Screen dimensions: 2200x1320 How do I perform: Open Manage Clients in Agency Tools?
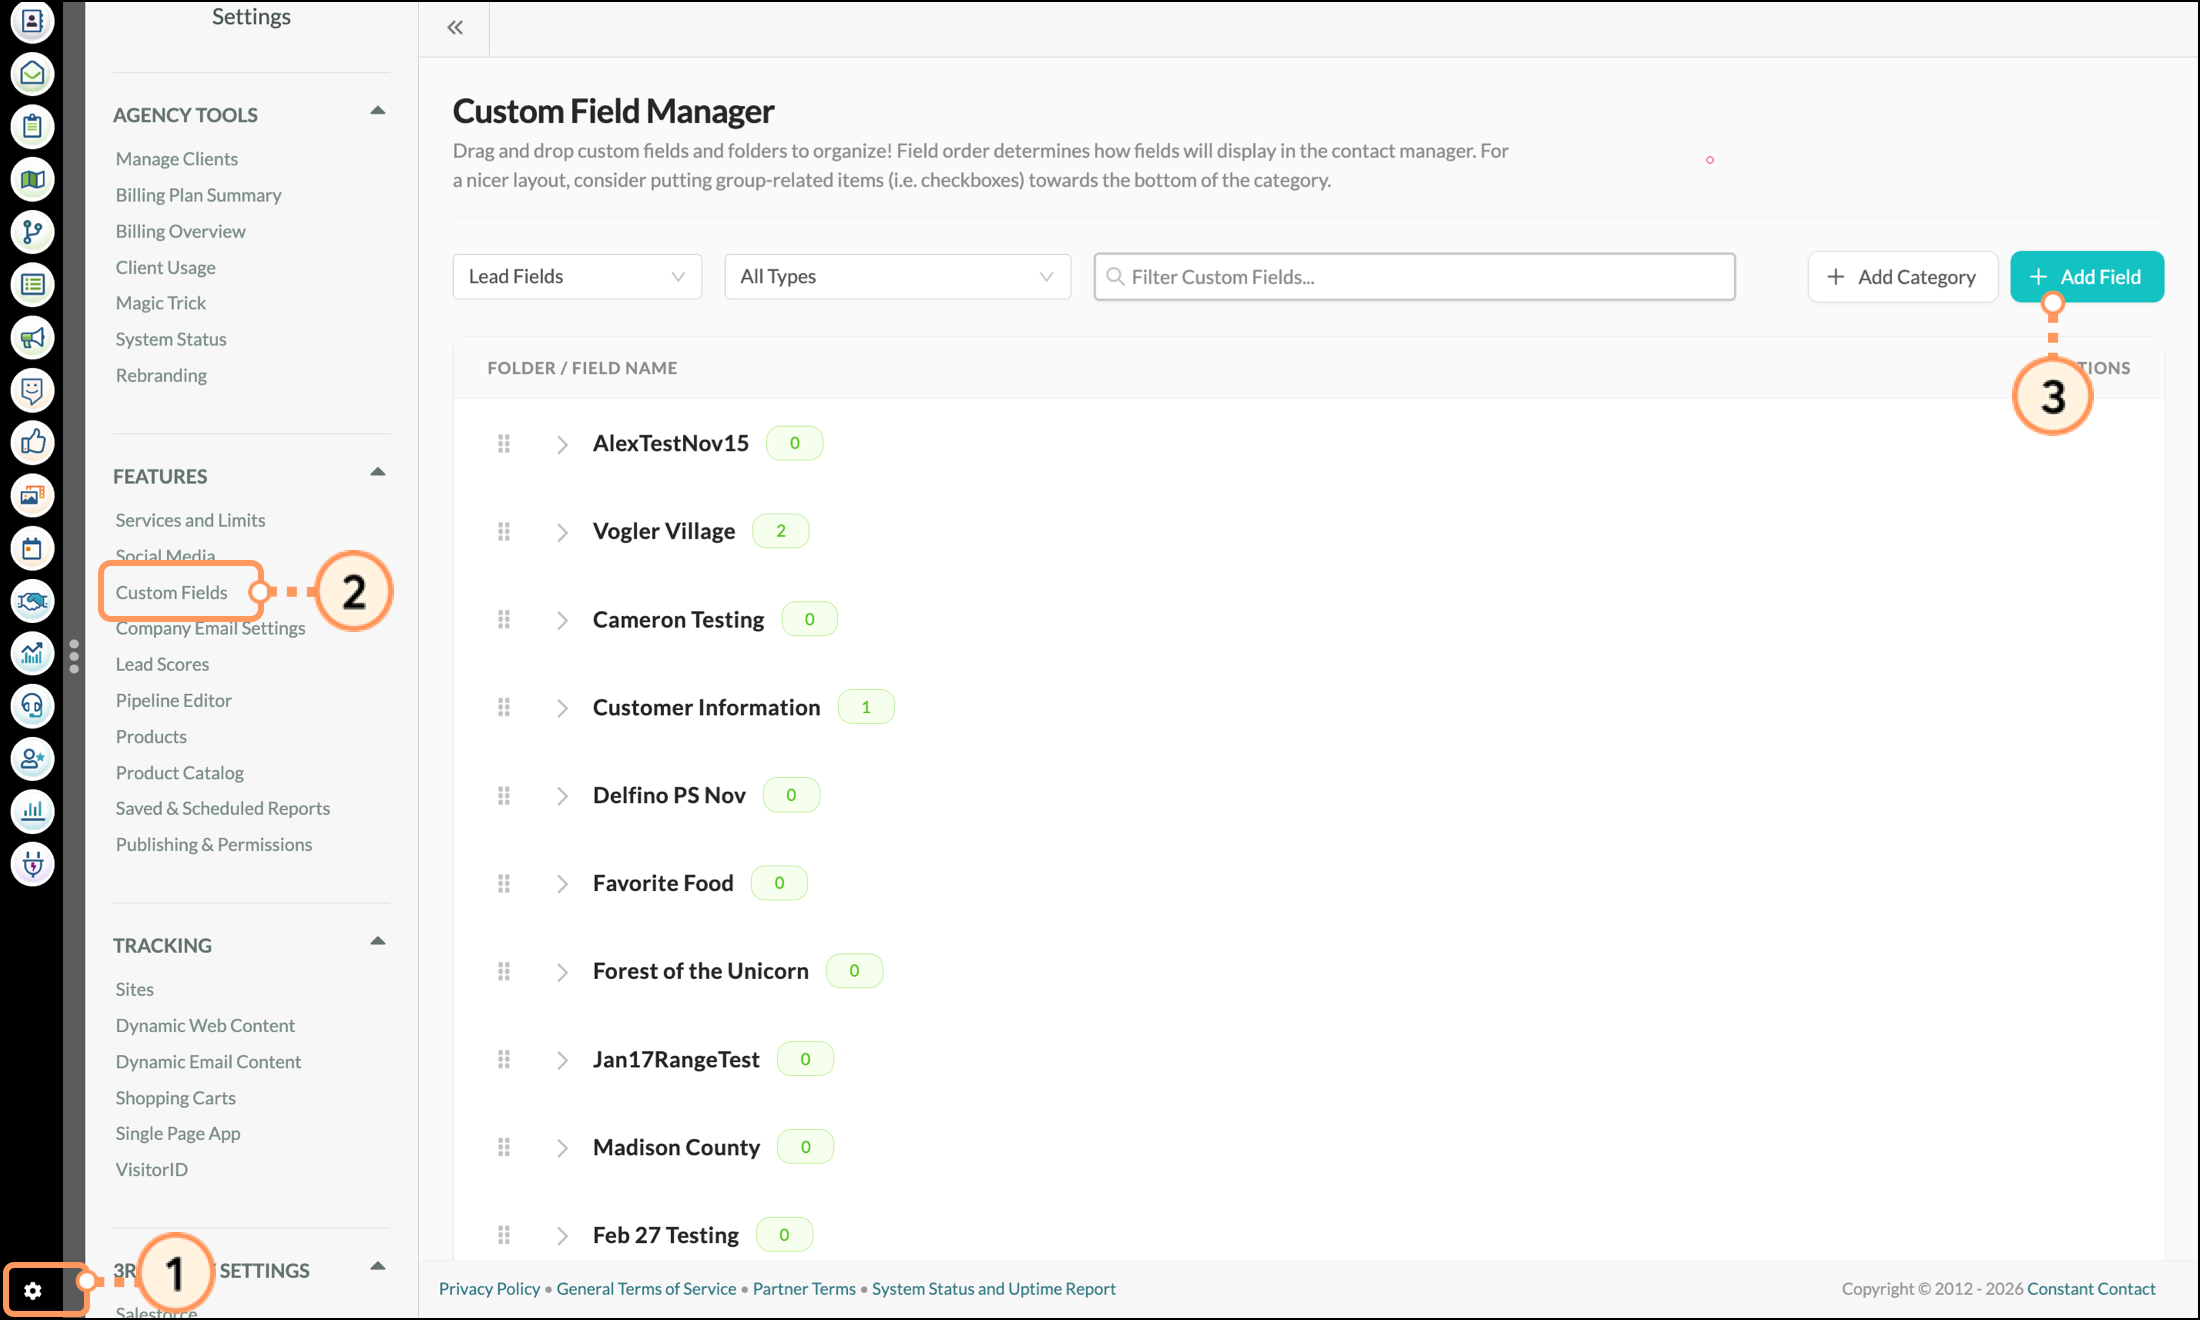point(177,159)
